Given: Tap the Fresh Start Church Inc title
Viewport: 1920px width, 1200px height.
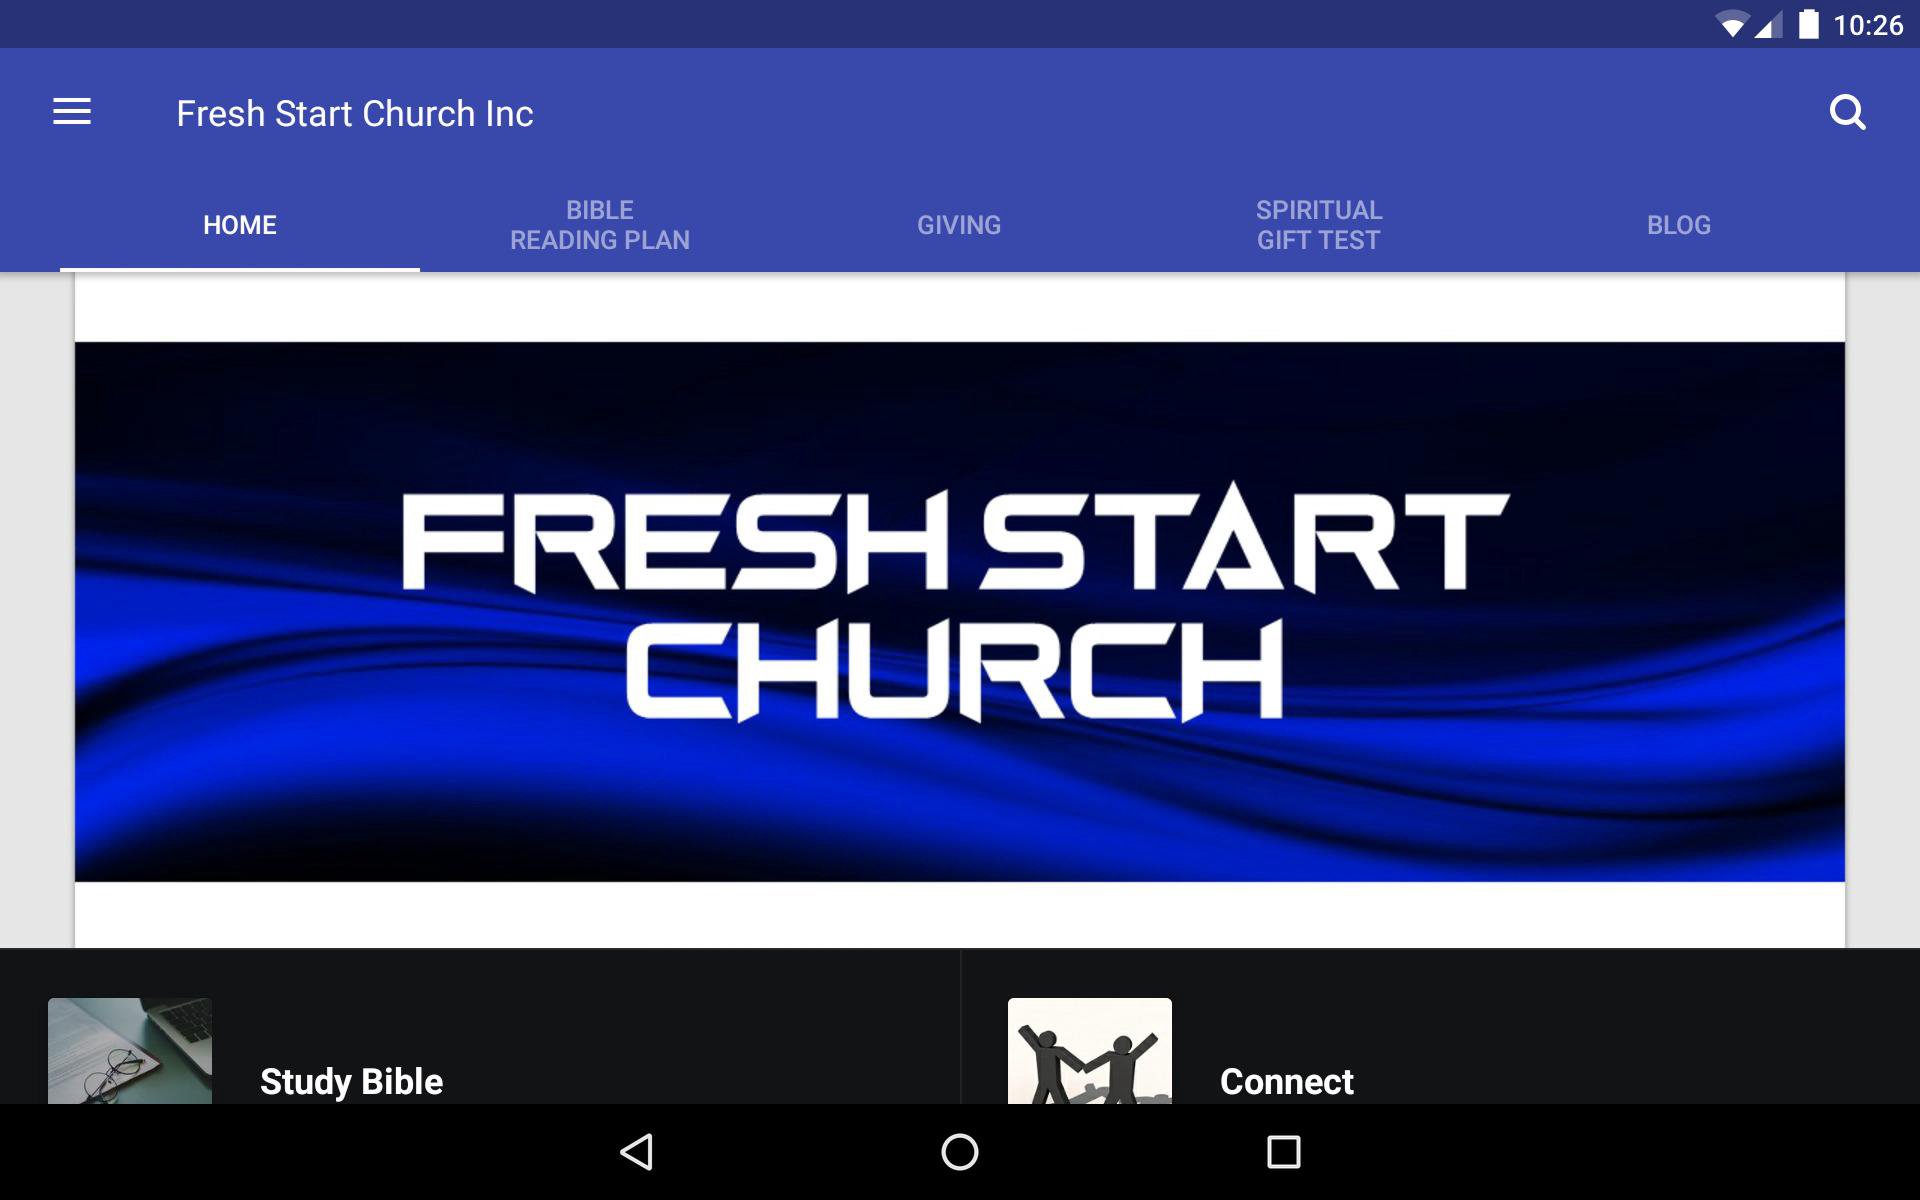Looking at the screenshot, I should [x=355, y=114].
